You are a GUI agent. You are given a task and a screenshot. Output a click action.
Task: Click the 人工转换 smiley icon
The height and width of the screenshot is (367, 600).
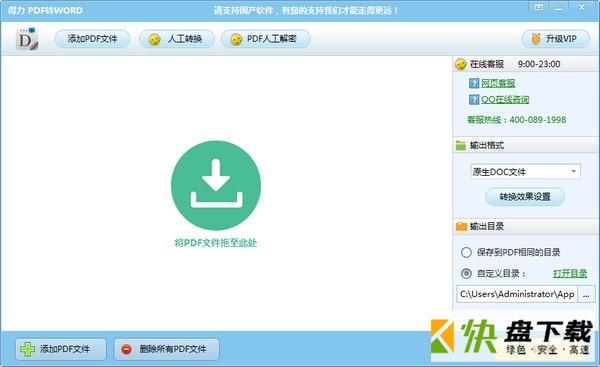pos(155,39)
